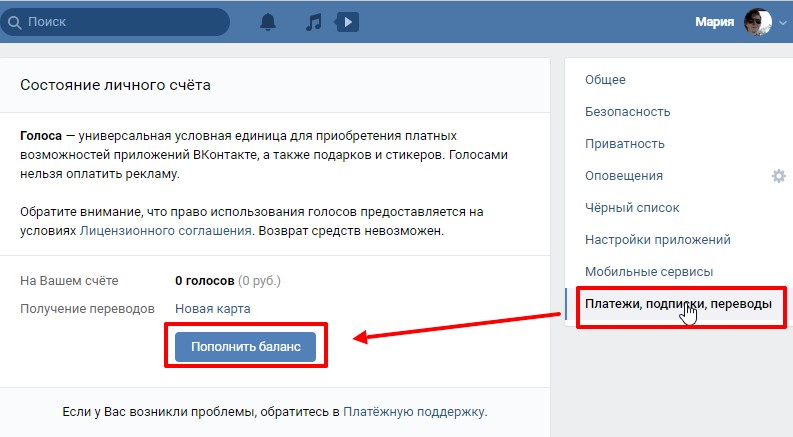
Task: Select Платежи, подписки, переводы section
Action: 678,304
